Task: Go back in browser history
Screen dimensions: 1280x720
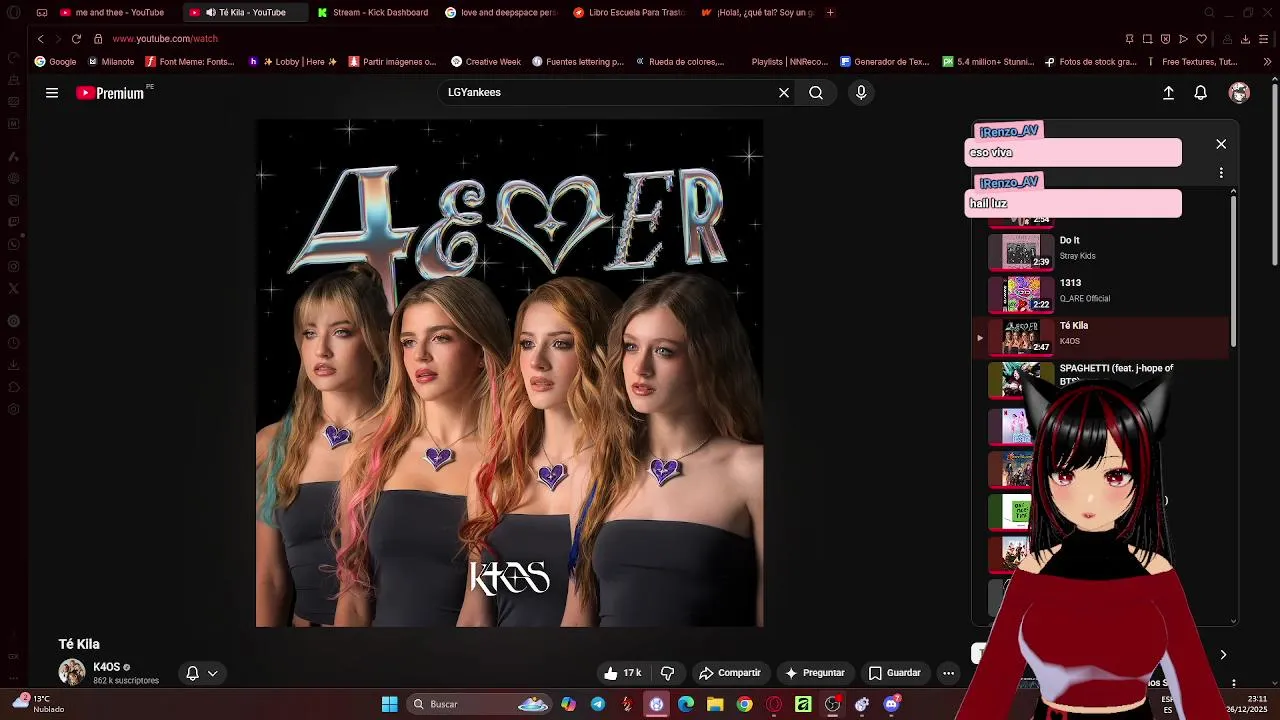Action: click(x=40, y=39)
